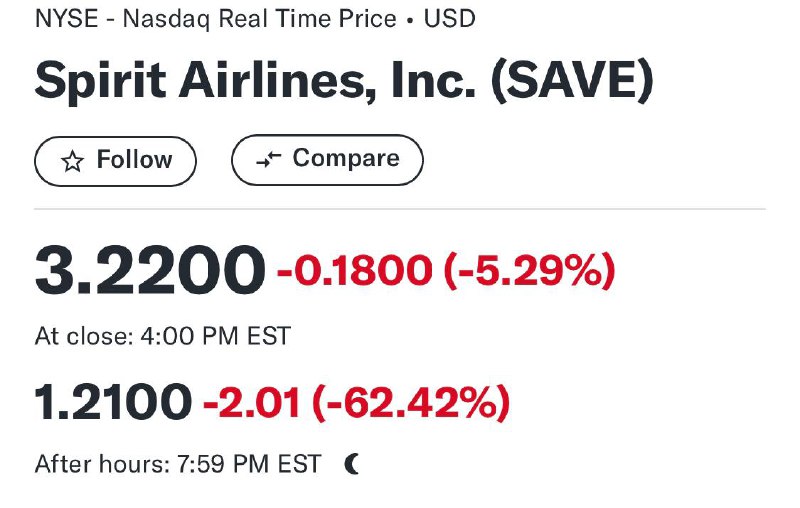Click the USD currency label
This screenshot has height=508, width=800.
[x=449, y=19]
